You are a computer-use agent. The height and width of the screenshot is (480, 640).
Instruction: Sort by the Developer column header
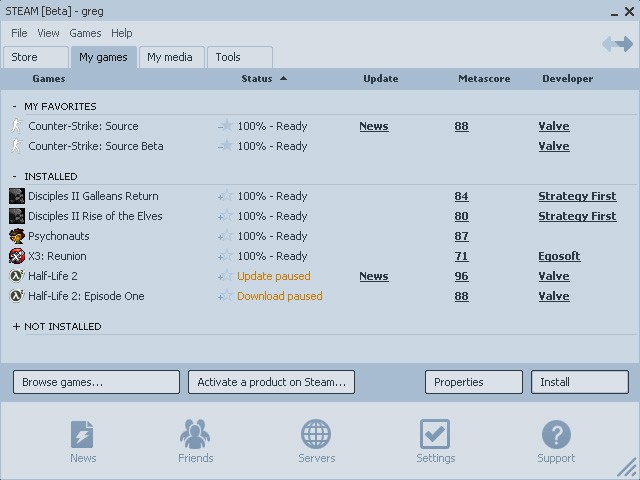568,79
